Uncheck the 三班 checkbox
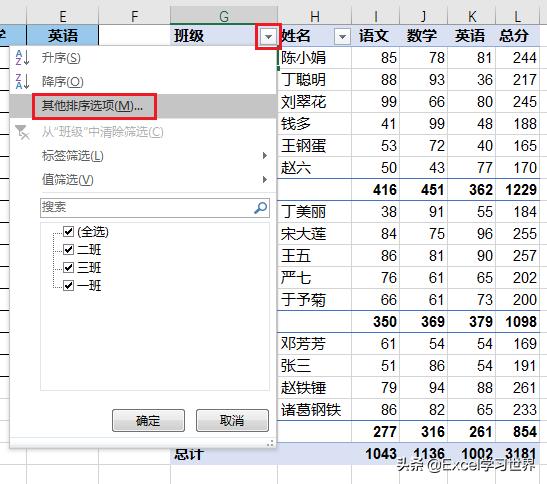The width and height of the screenshot is (547, 484). point(68,268)
